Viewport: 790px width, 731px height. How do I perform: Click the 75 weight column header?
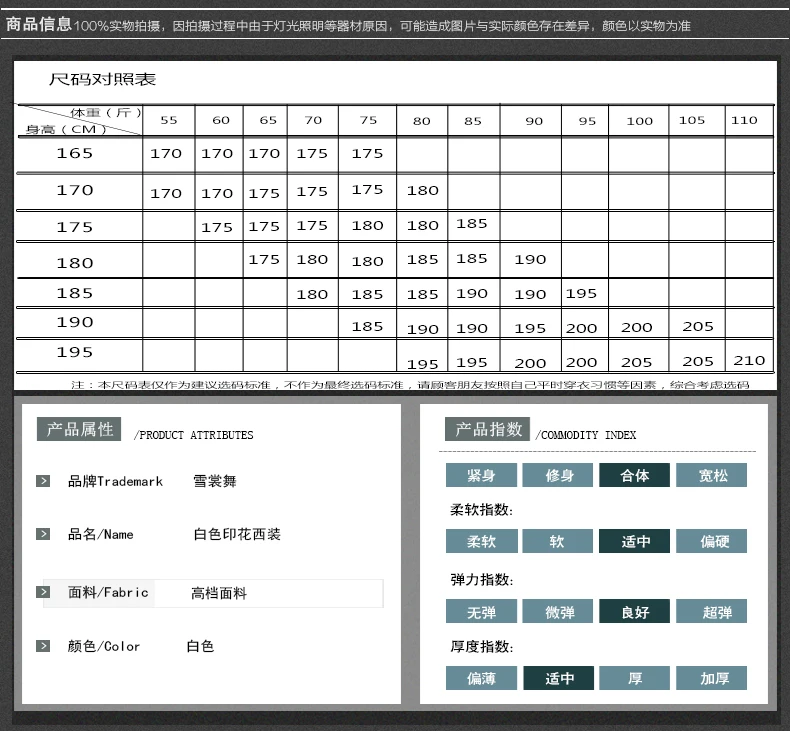point(368,120)
